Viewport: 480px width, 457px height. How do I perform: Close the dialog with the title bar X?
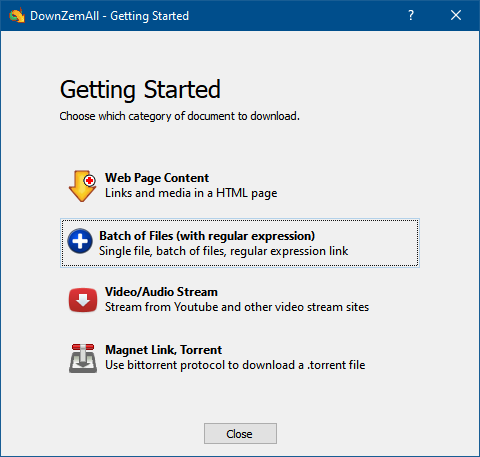coord(456,15)
